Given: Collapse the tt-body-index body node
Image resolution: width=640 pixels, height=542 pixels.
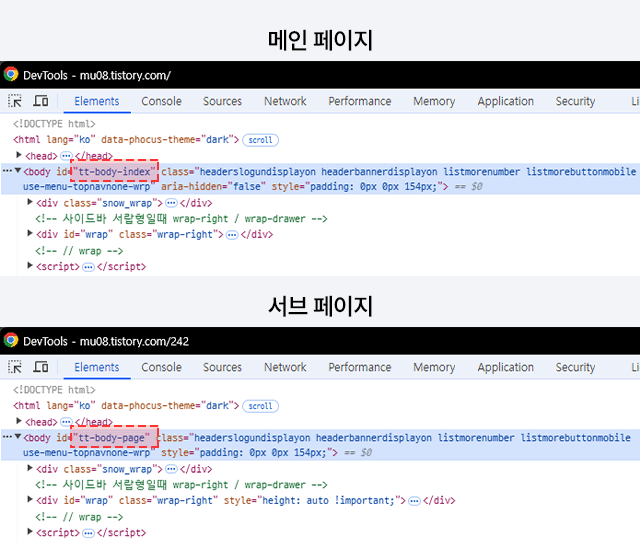Looking at the screenshot, I should point(18,171).
